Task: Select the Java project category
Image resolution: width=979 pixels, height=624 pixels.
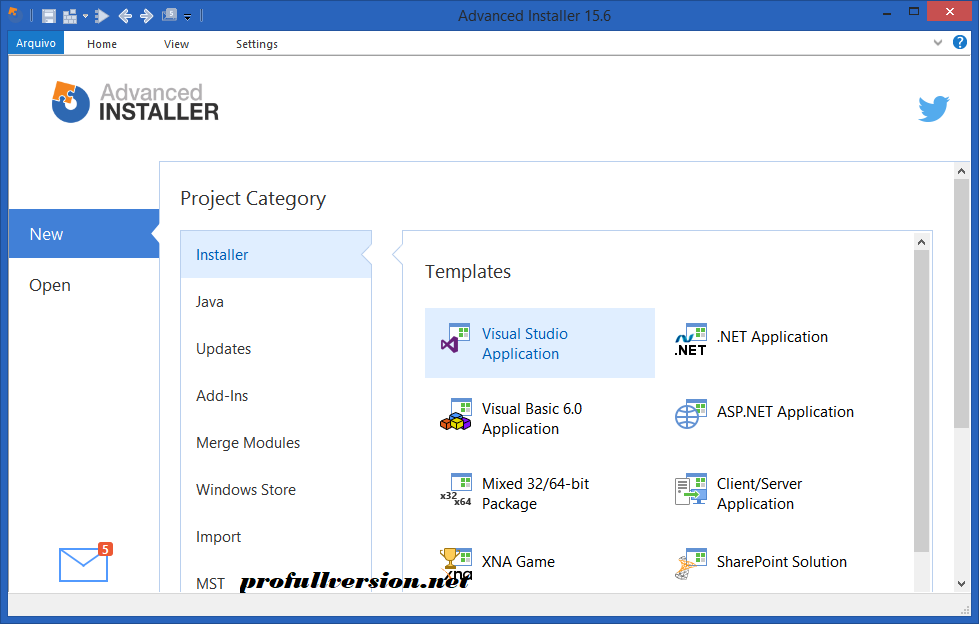Action: [208, 301]
